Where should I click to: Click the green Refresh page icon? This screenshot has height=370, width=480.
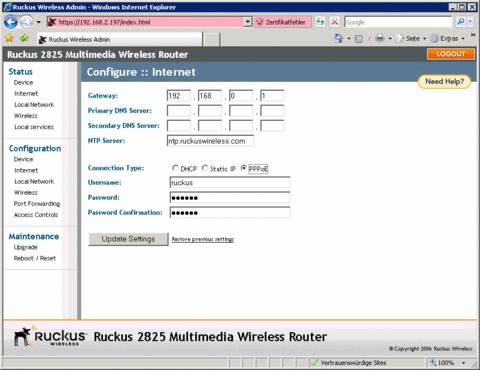click(320, 22)
